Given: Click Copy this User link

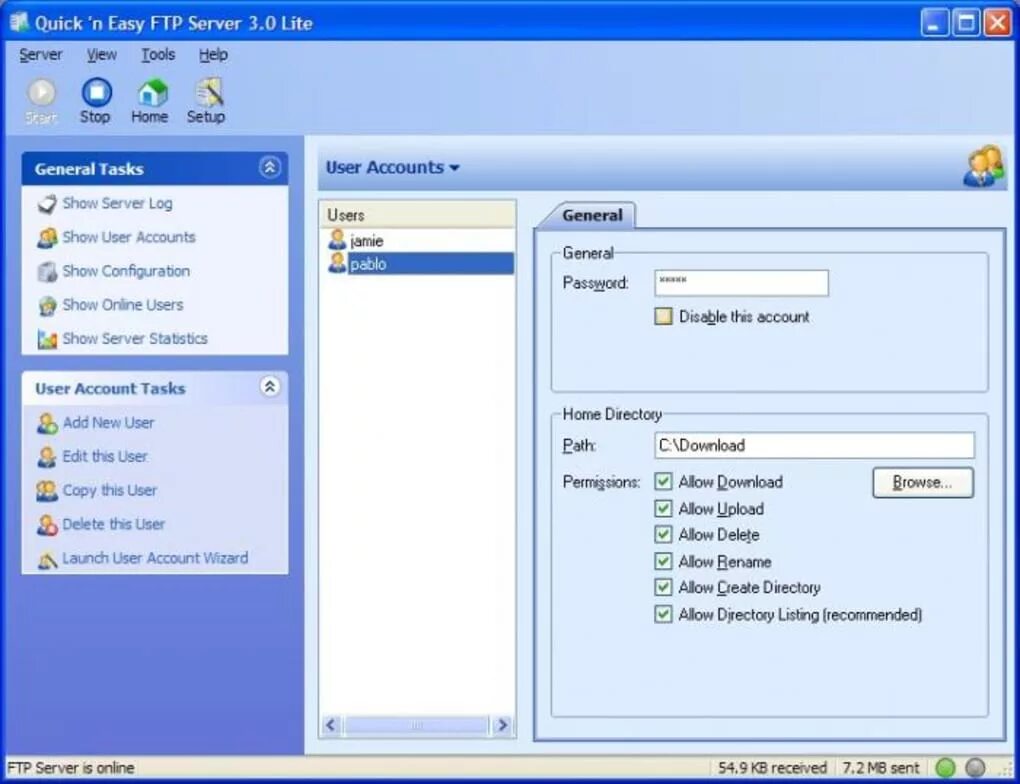Looking at the screenshot, I should tap(109, 491).
